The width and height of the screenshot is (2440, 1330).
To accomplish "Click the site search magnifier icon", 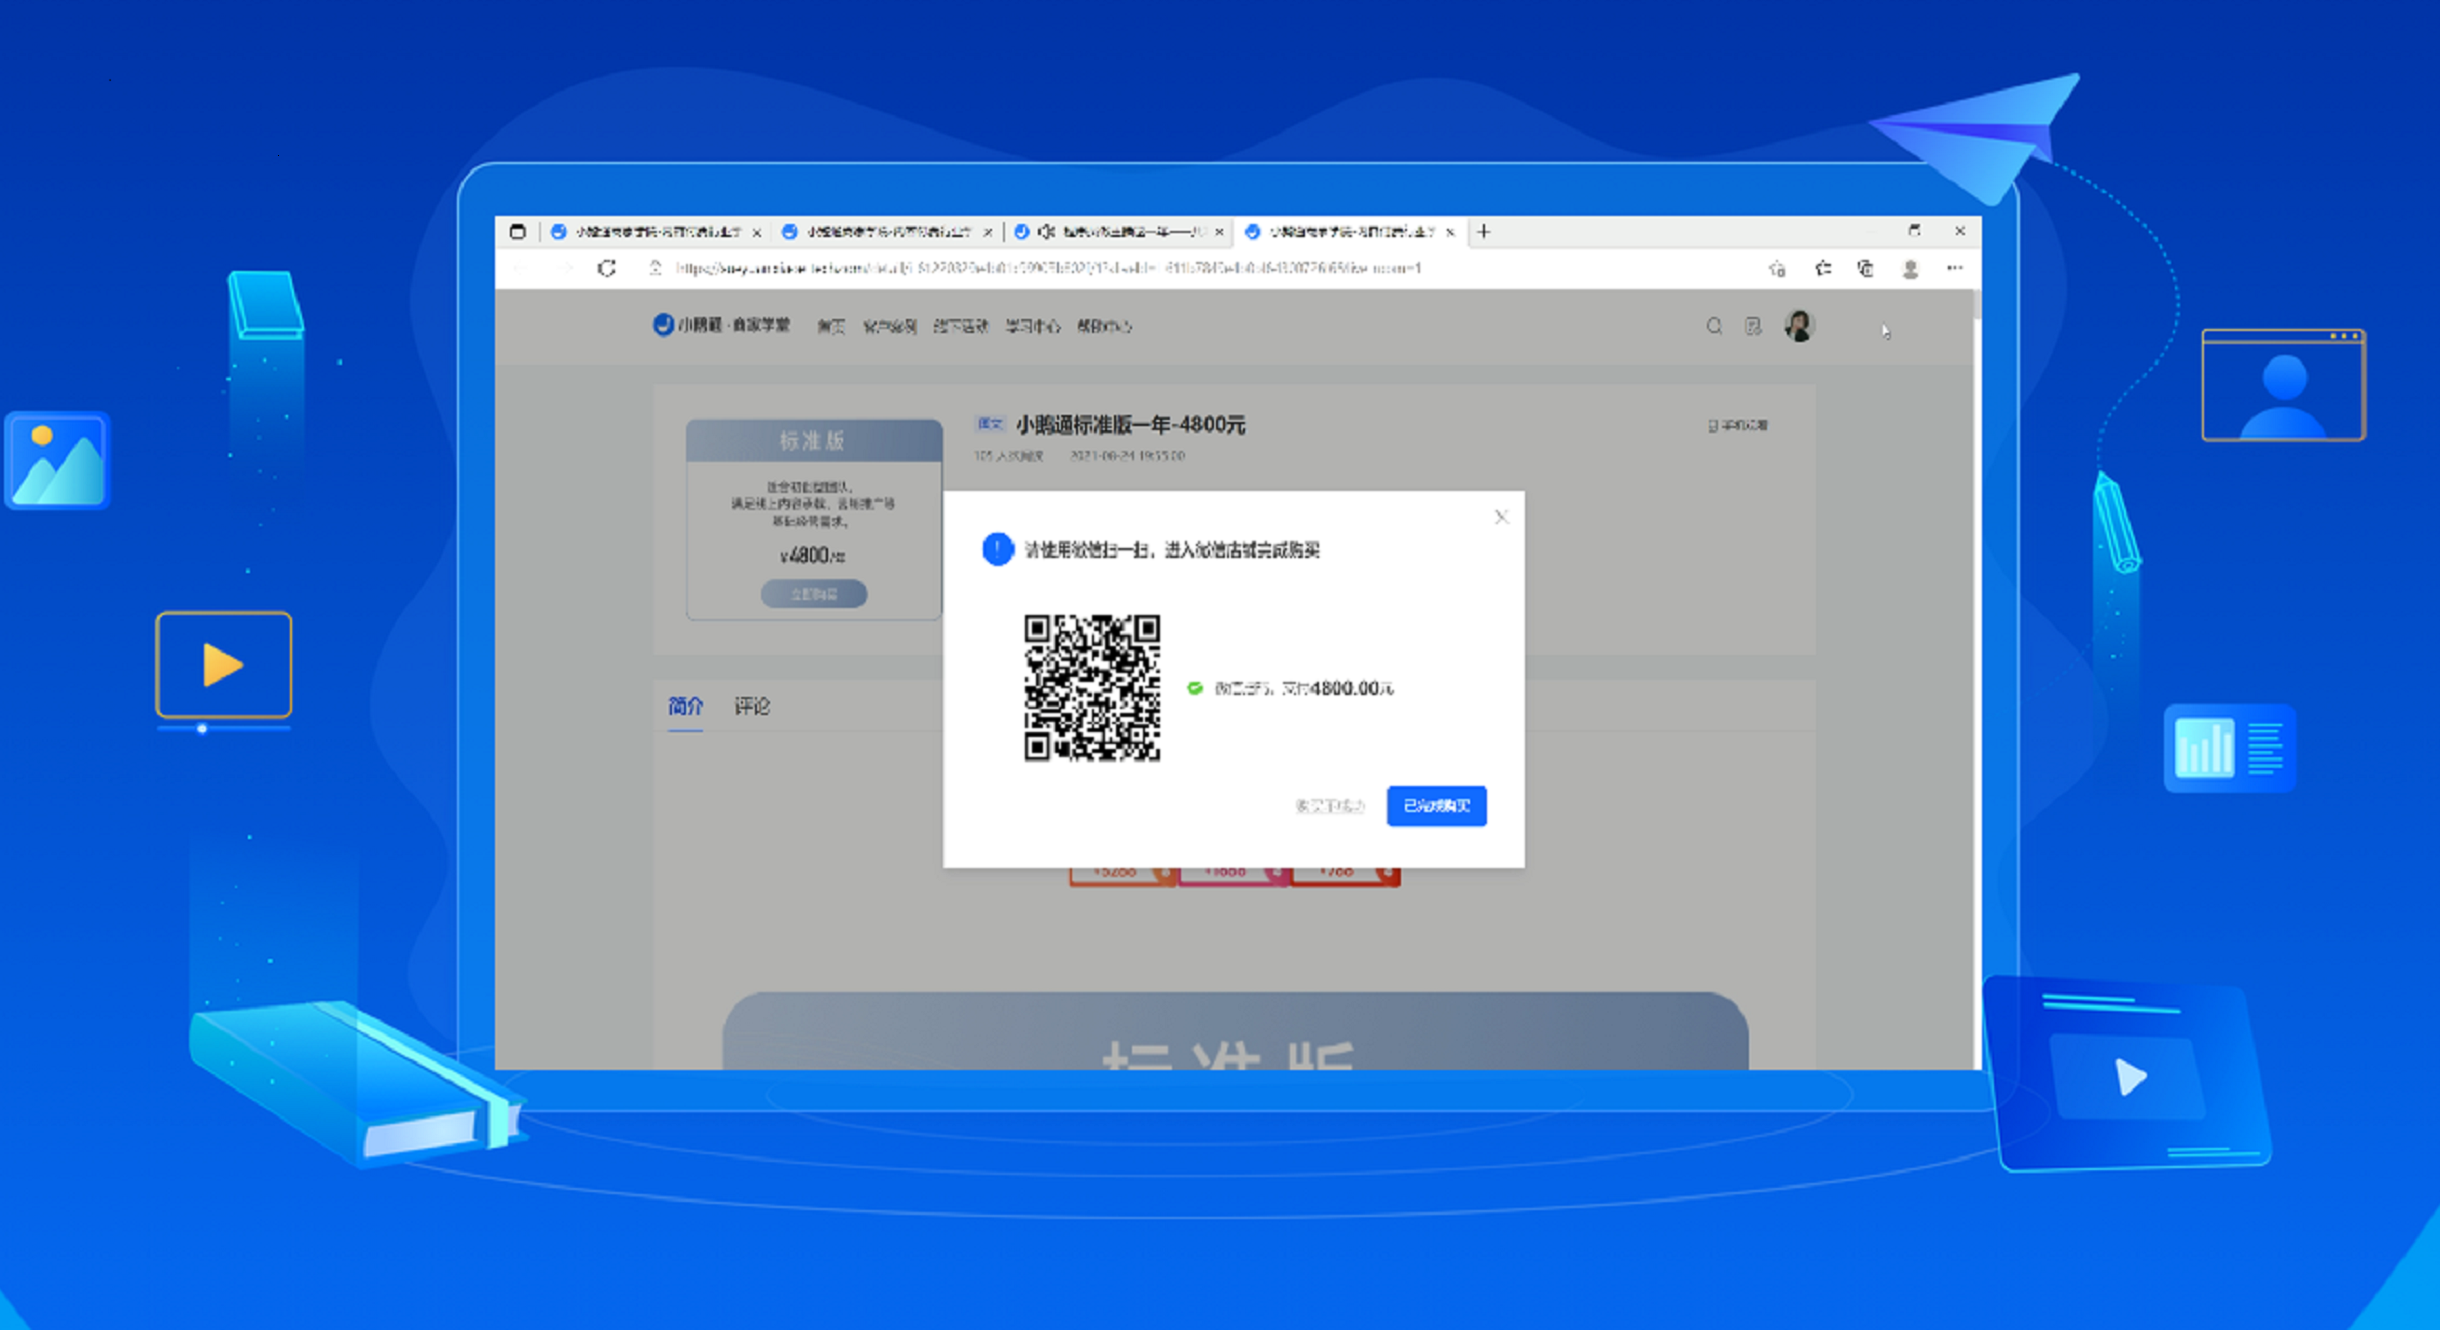I will (x=1714, y=326).
